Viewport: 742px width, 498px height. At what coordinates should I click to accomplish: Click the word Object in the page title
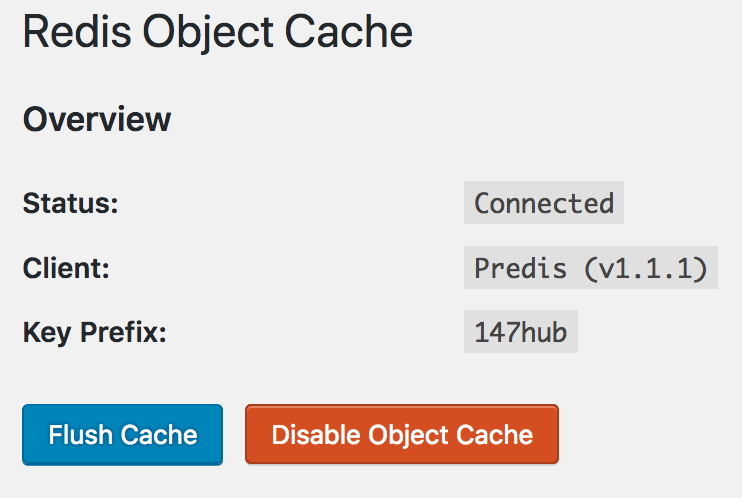point(208,33)
